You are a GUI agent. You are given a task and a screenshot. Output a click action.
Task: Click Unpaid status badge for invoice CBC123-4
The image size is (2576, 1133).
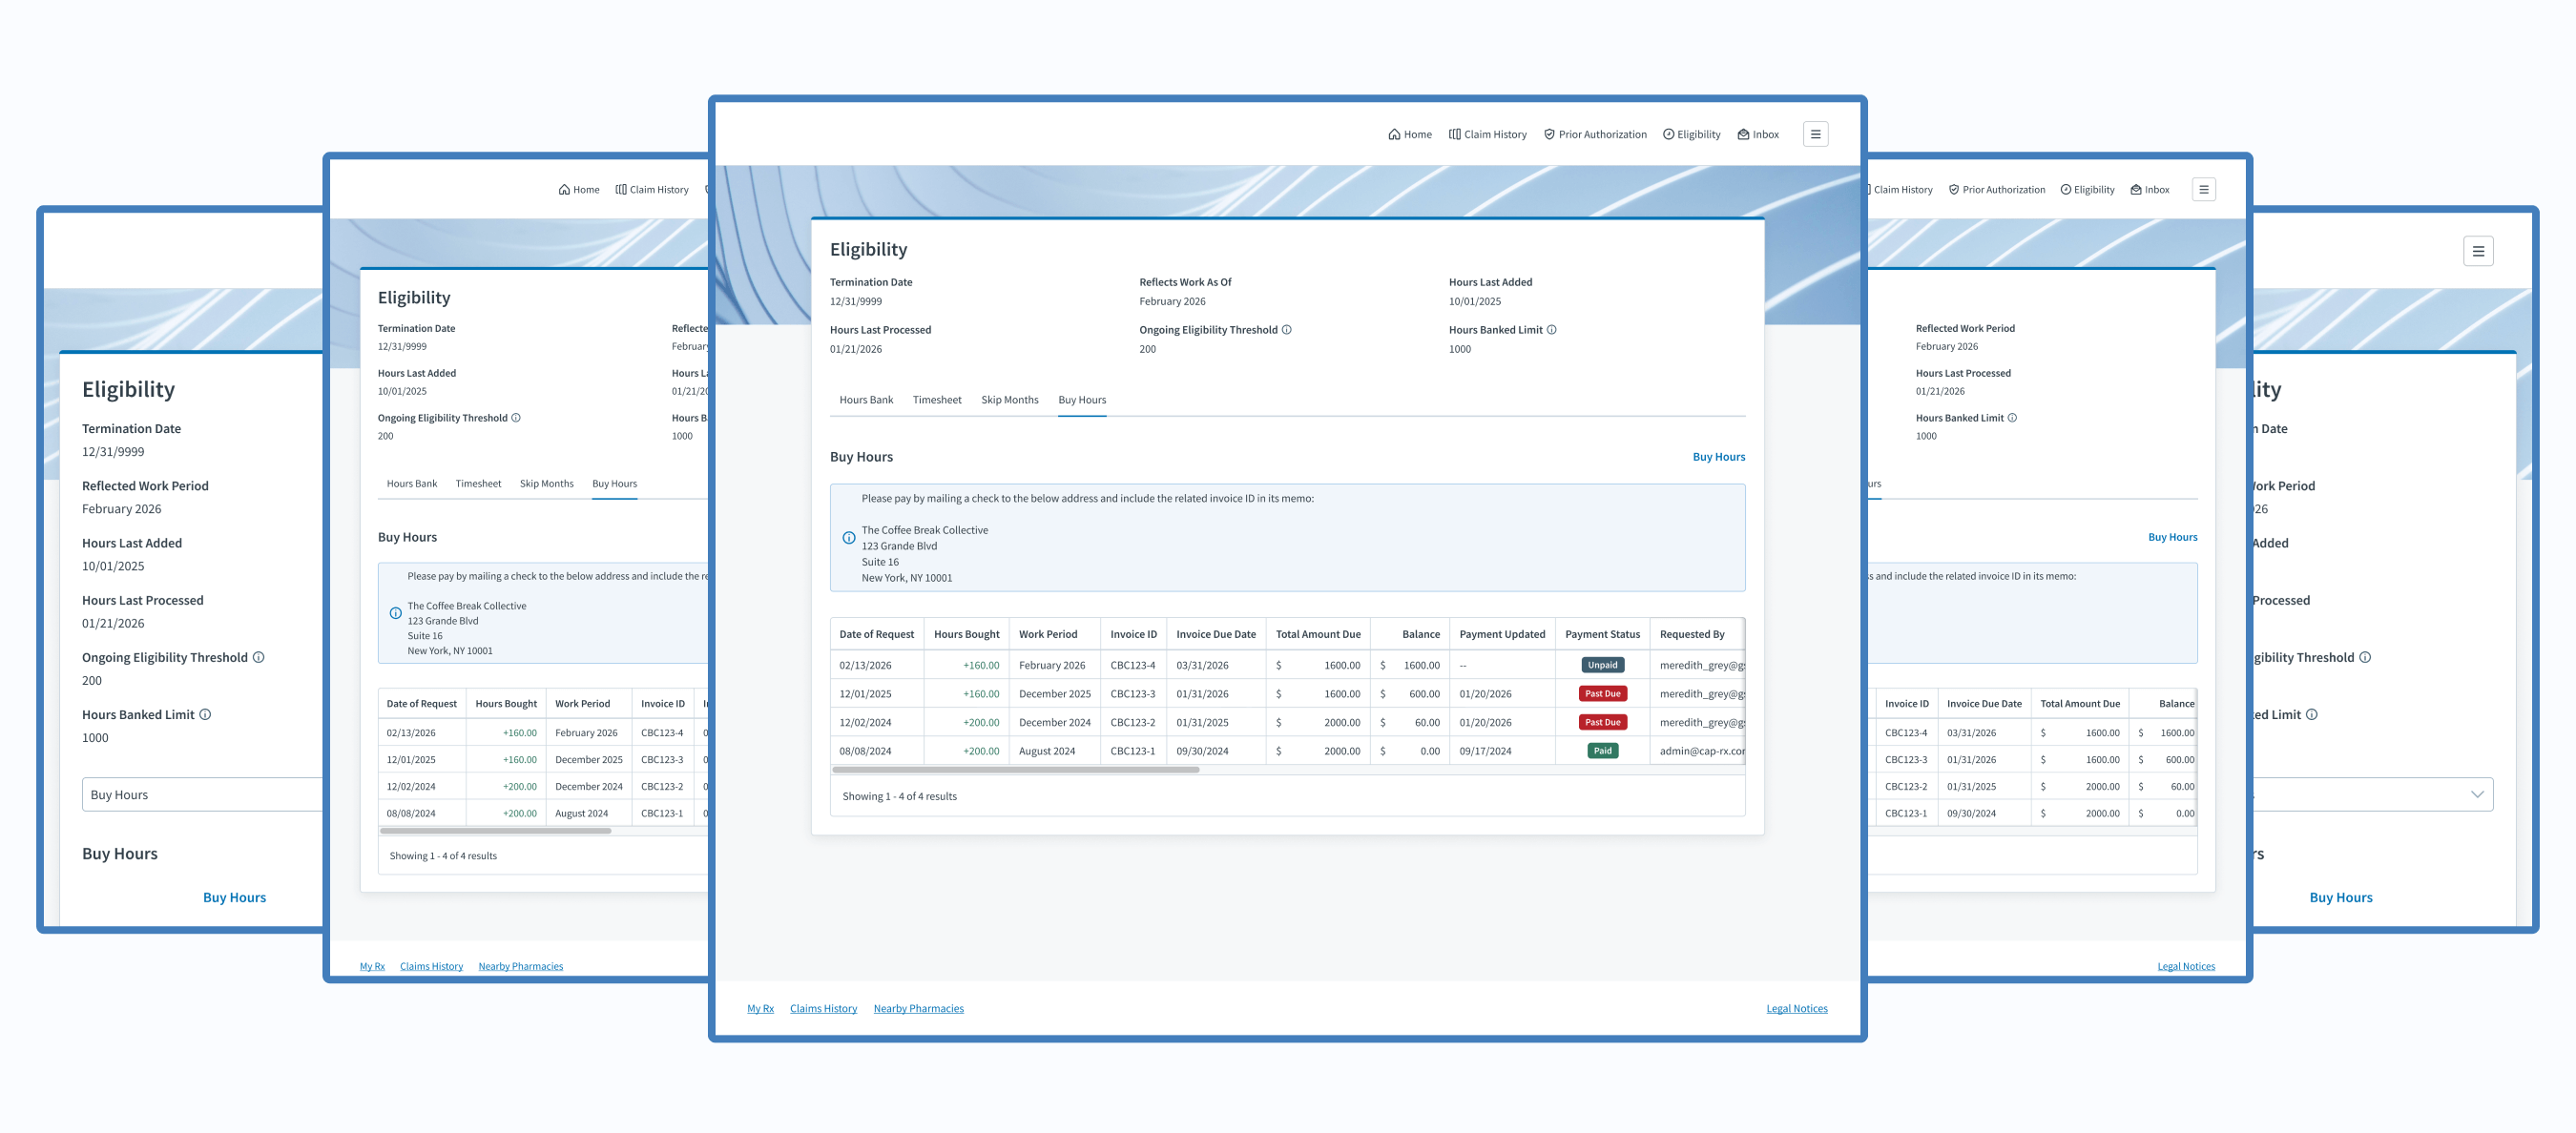[x=1602, y=665]
